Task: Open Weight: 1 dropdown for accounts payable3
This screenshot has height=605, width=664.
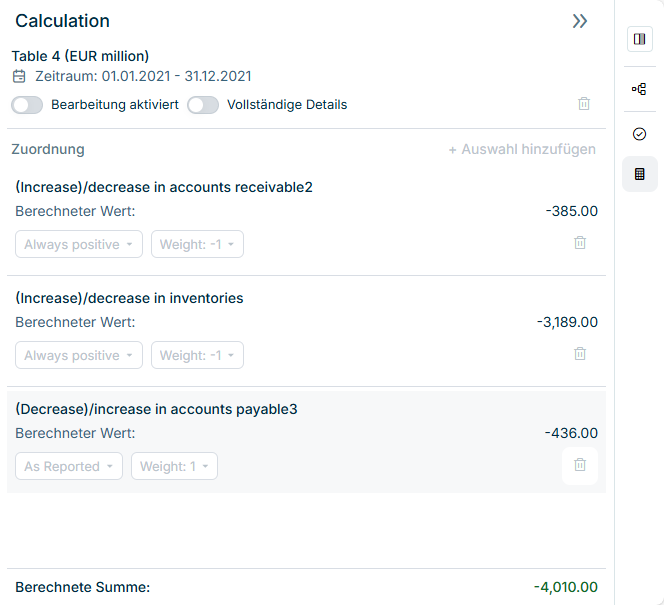Action: [174, 467]
